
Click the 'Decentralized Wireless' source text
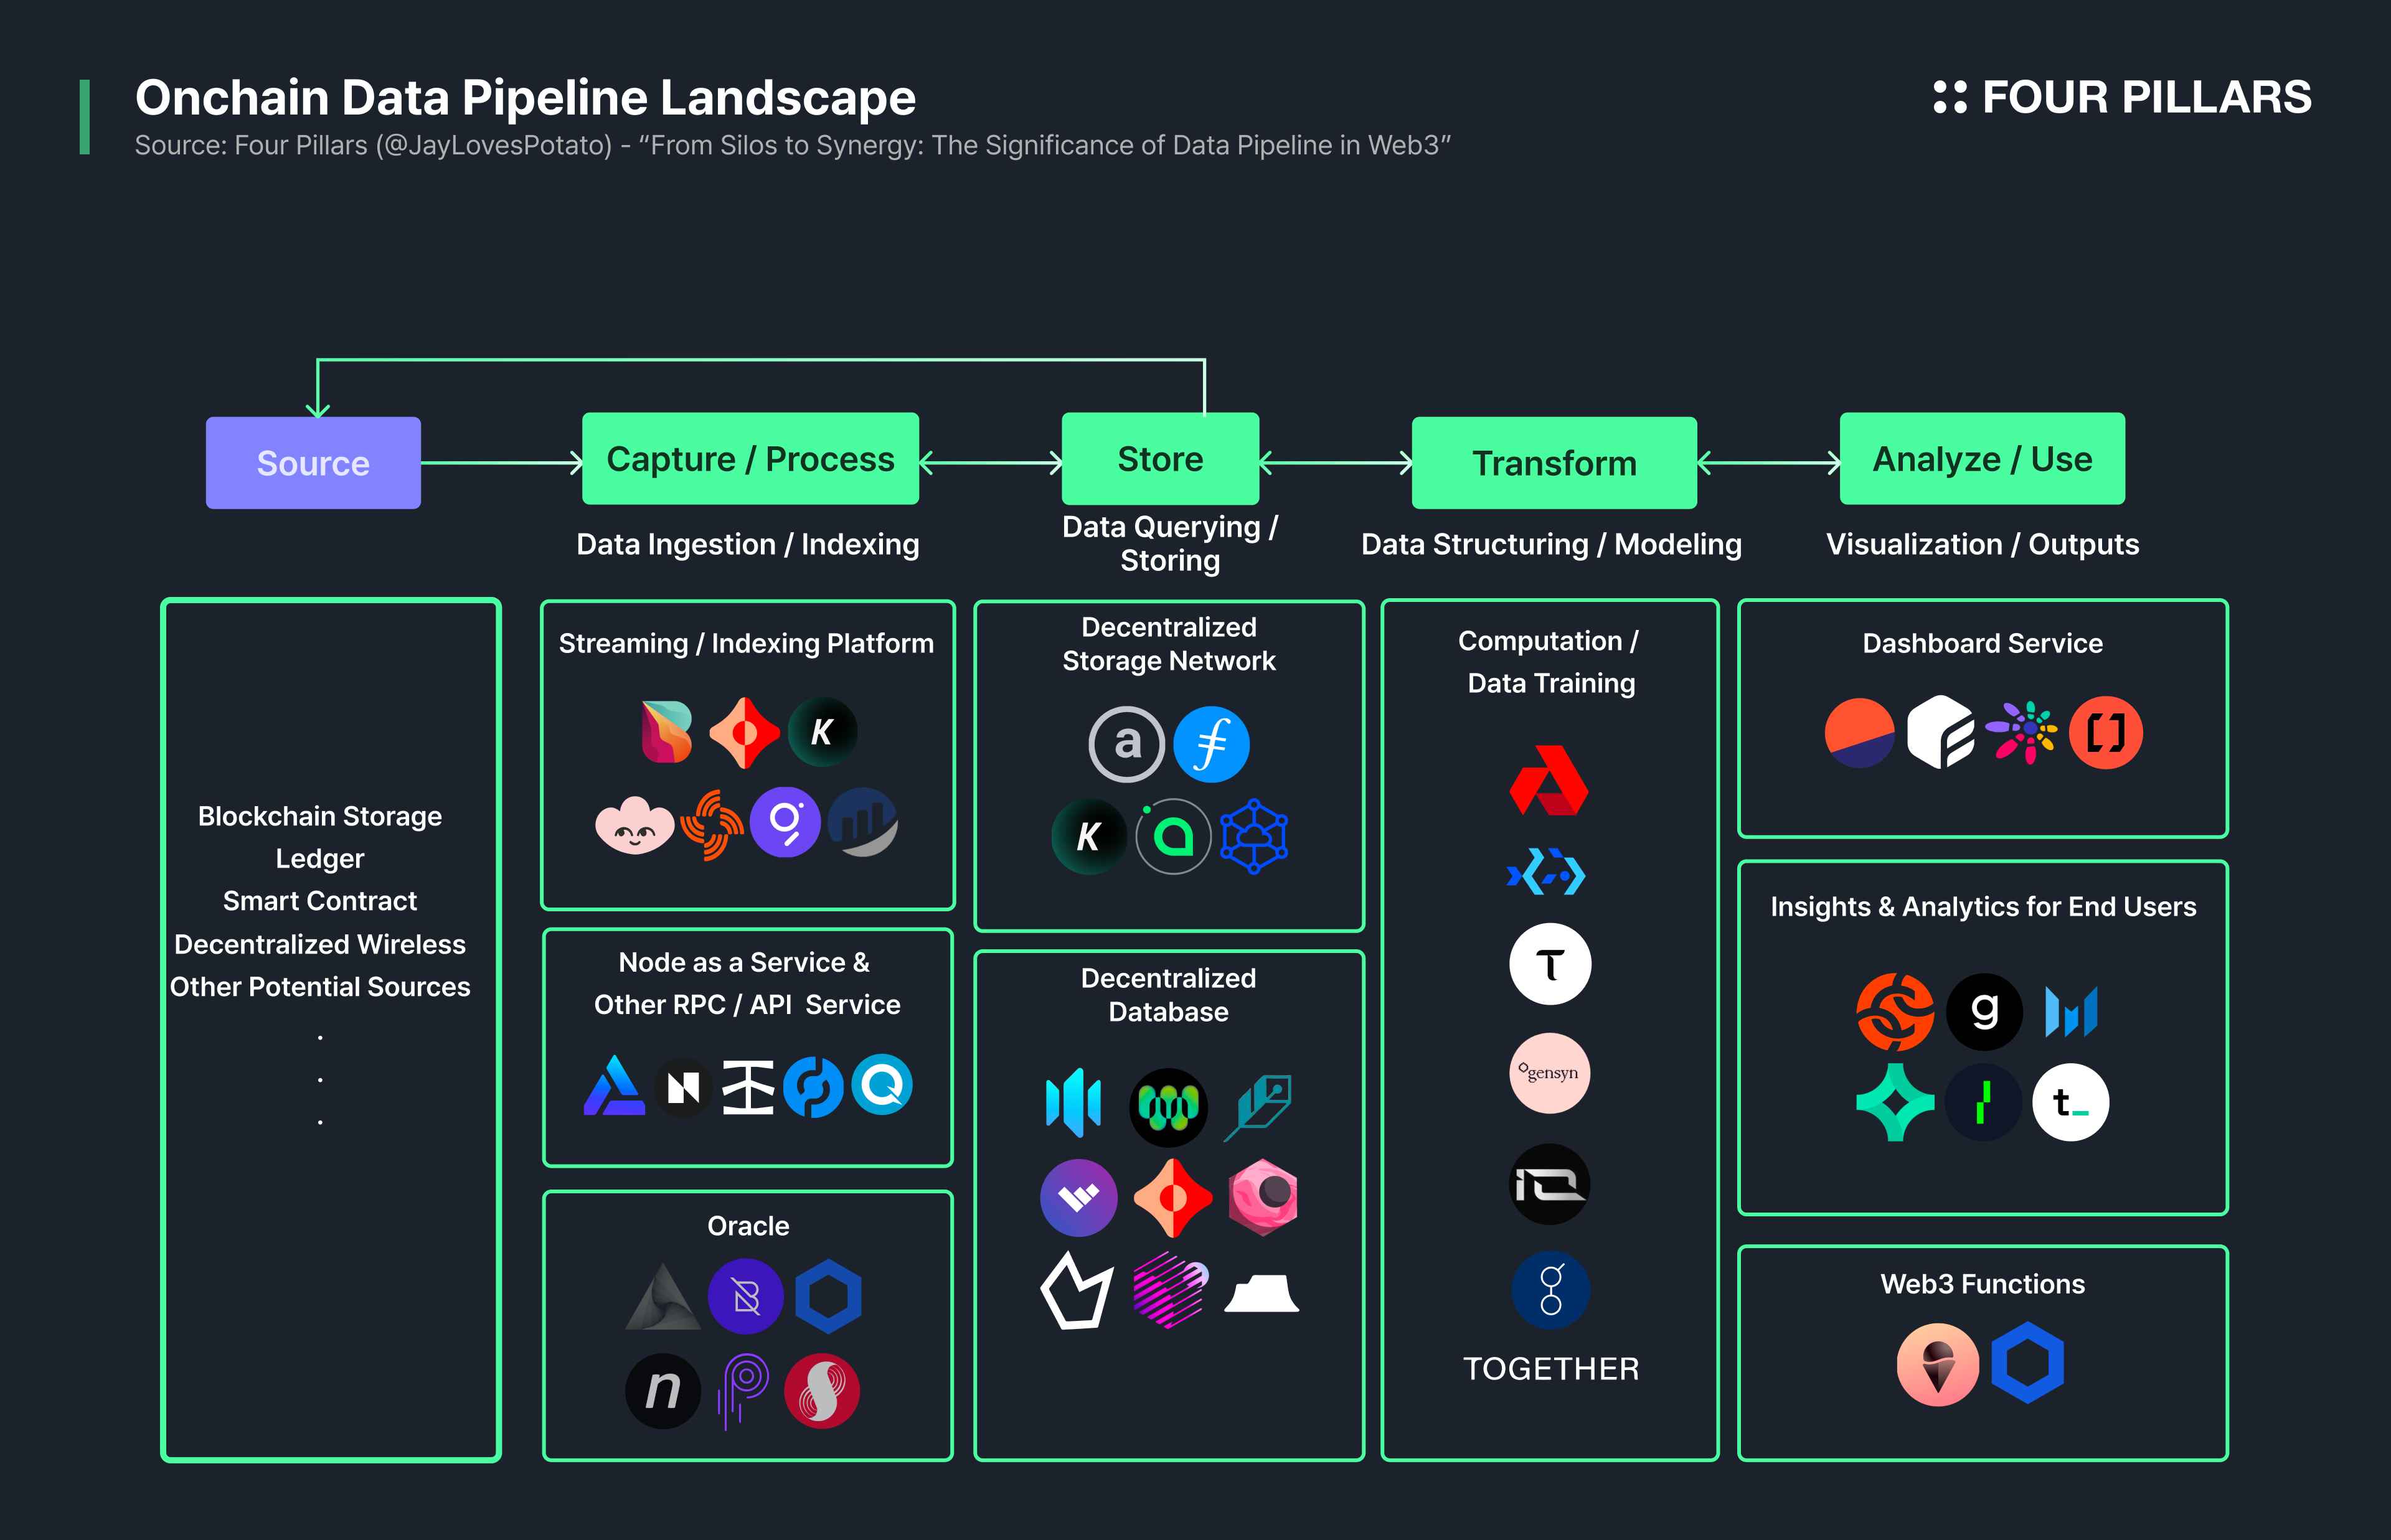click(320, 944)
